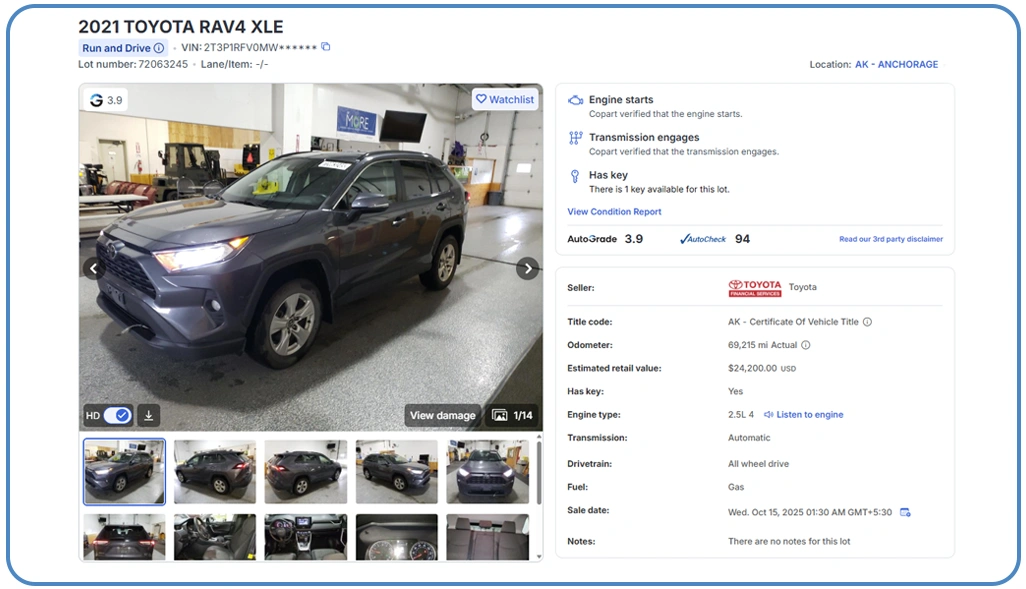Download the image using the download icon

pyautogui.click(x=149, y=416)
